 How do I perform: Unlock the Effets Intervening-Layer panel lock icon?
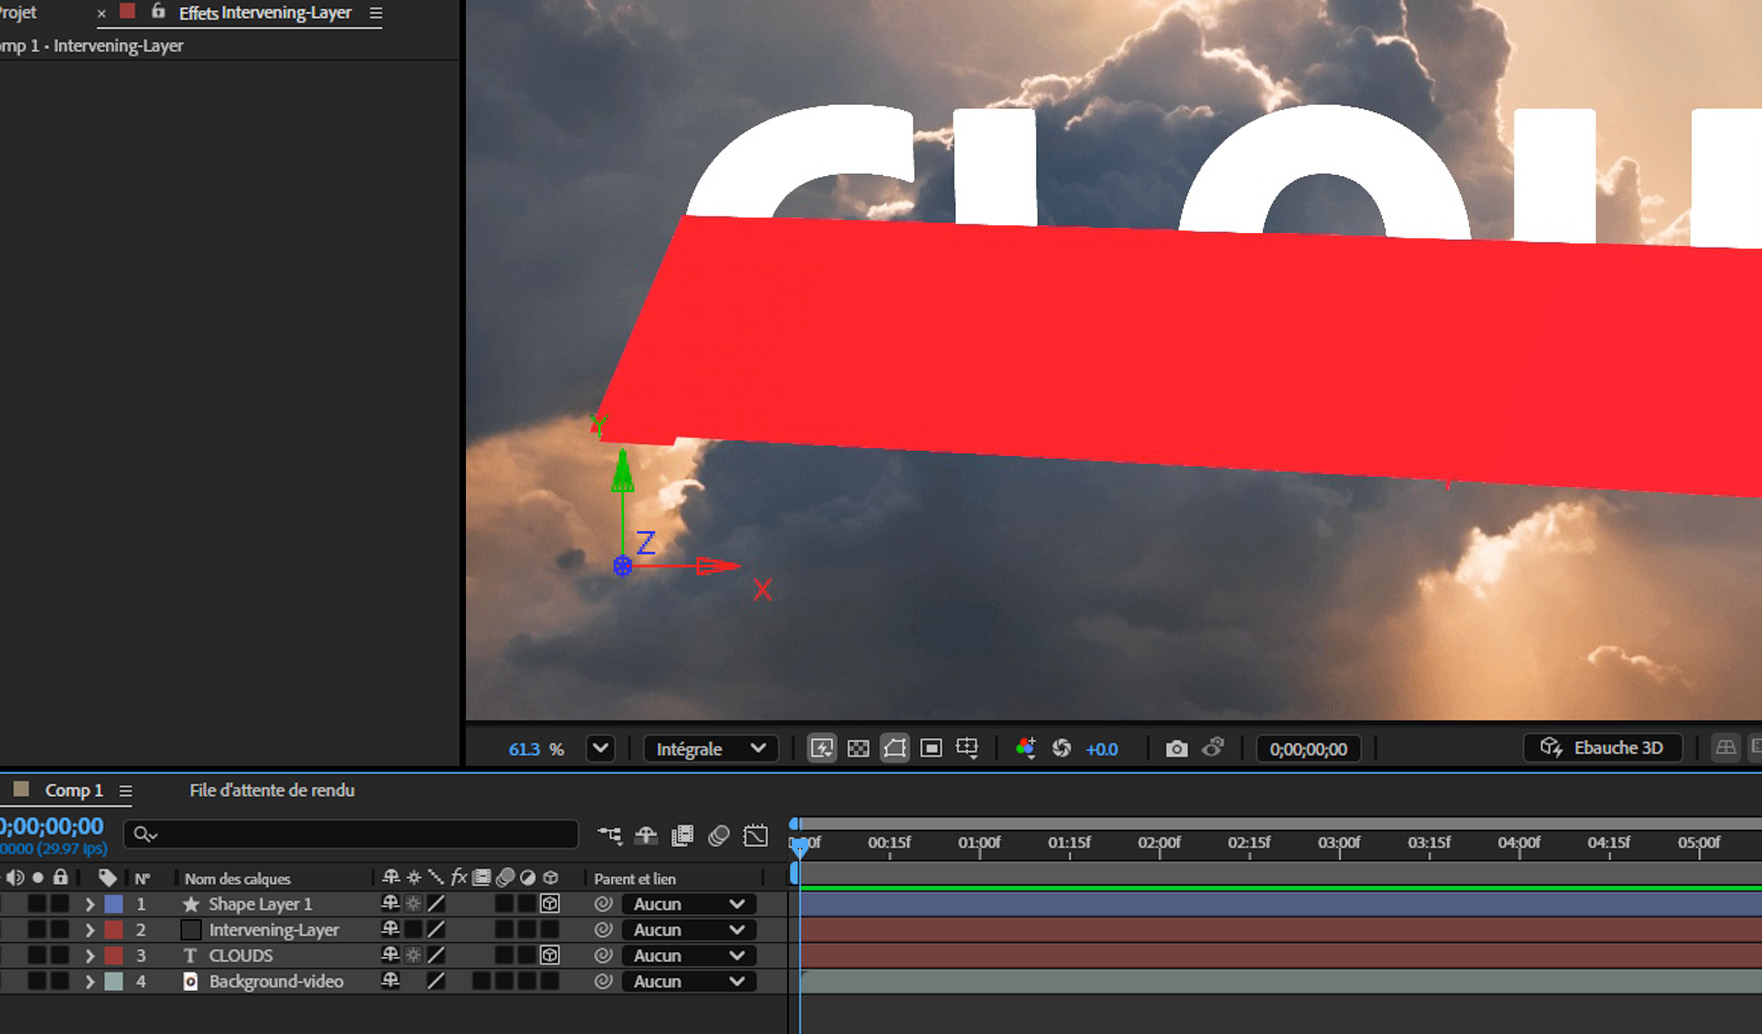pos(158,13)
